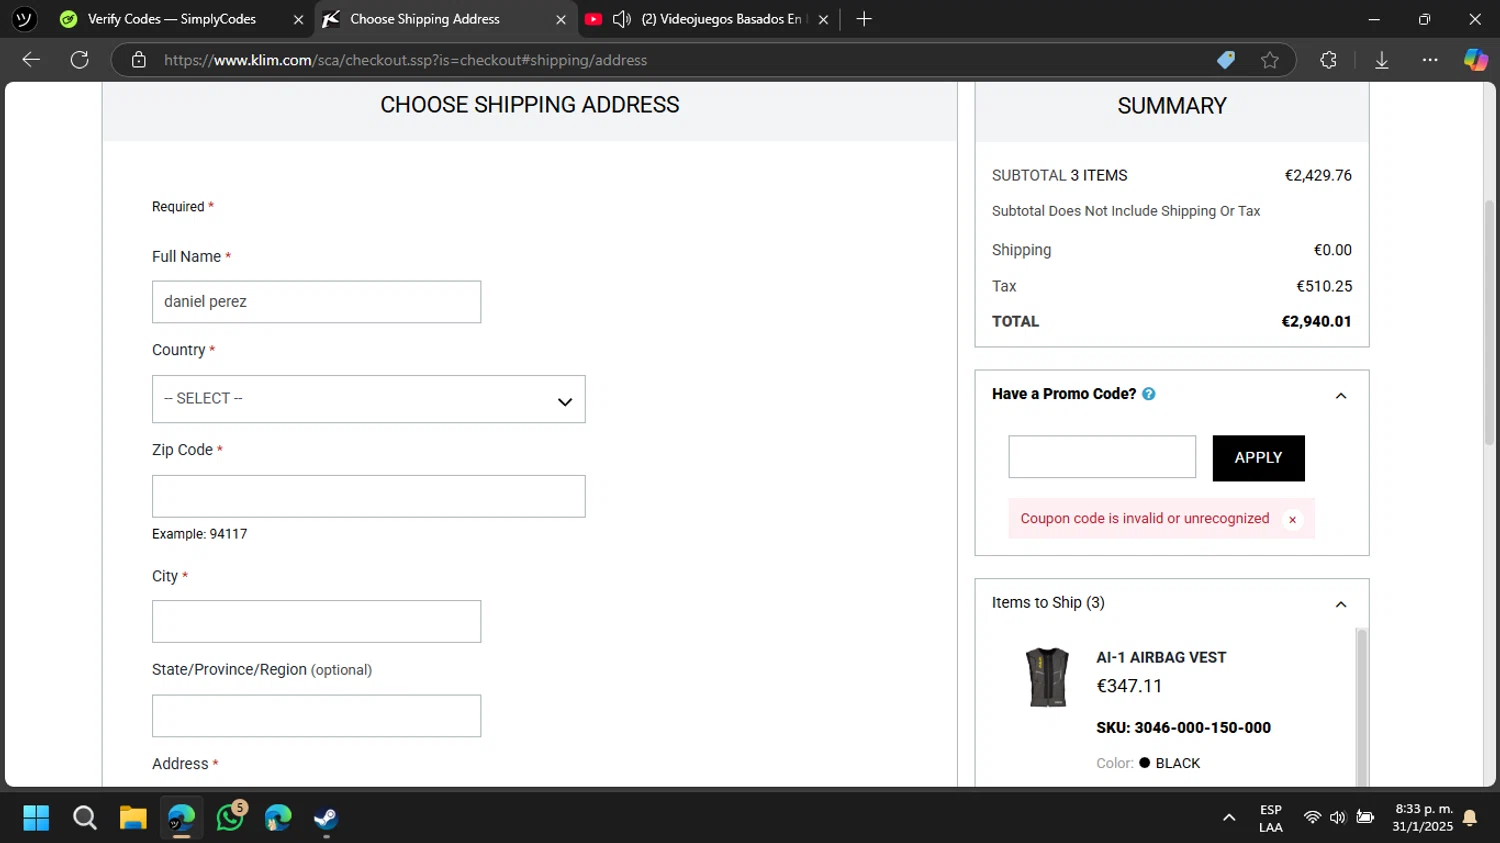Collapse the Items to Ship section

click(x=1341, y=604)
